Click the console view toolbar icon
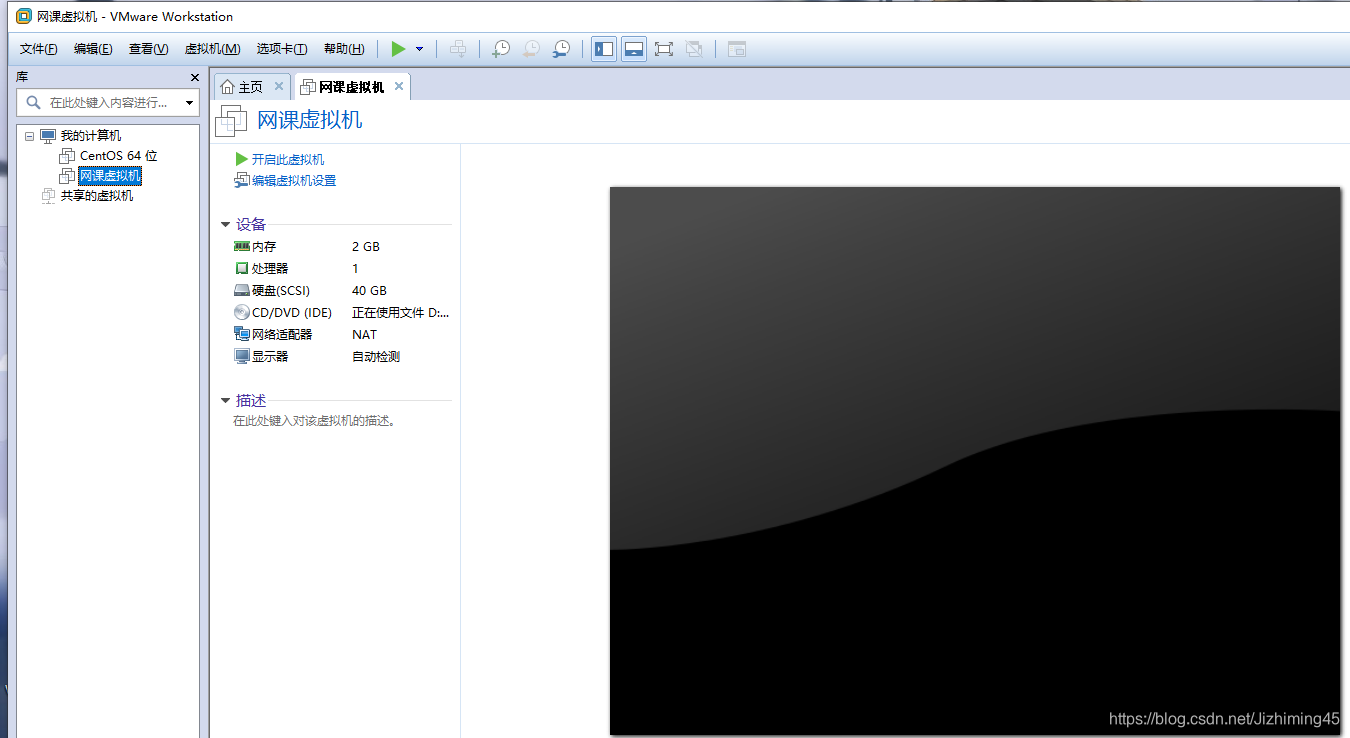This screenshot has height=738, width=1350. pyautogui.click(x=737, y=49)
